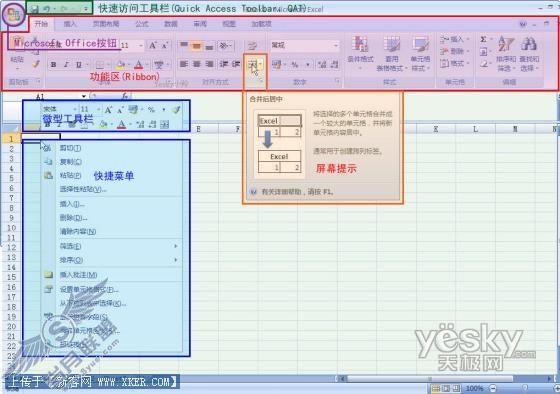Viewport: 560px width, 394px height.
Task: Click the ribbon Fill Color bucket
Action: pyautogui.click(x=120, y=65)
